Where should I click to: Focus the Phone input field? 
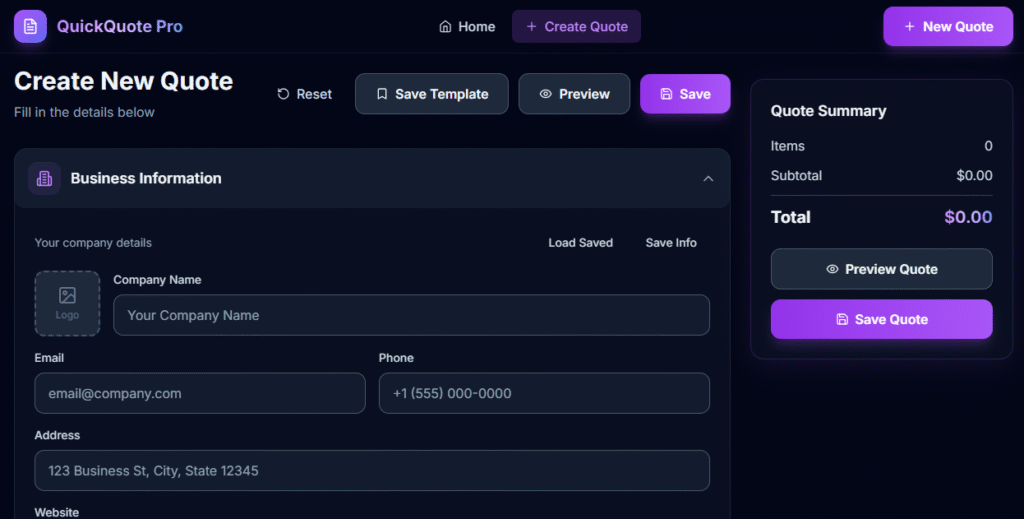click(544, 393)
